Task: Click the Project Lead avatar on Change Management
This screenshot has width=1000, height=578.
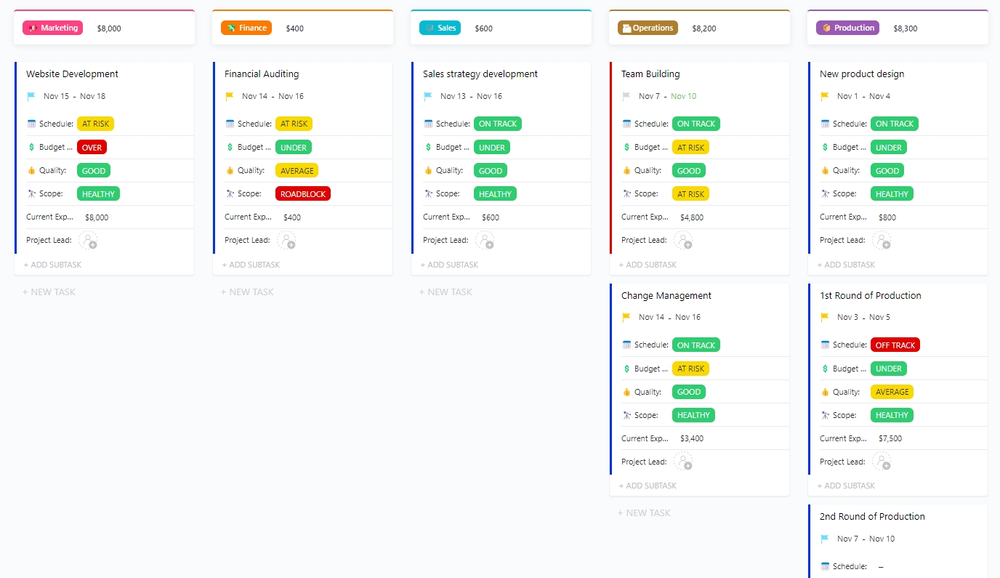Action: [x=683, y=461]
